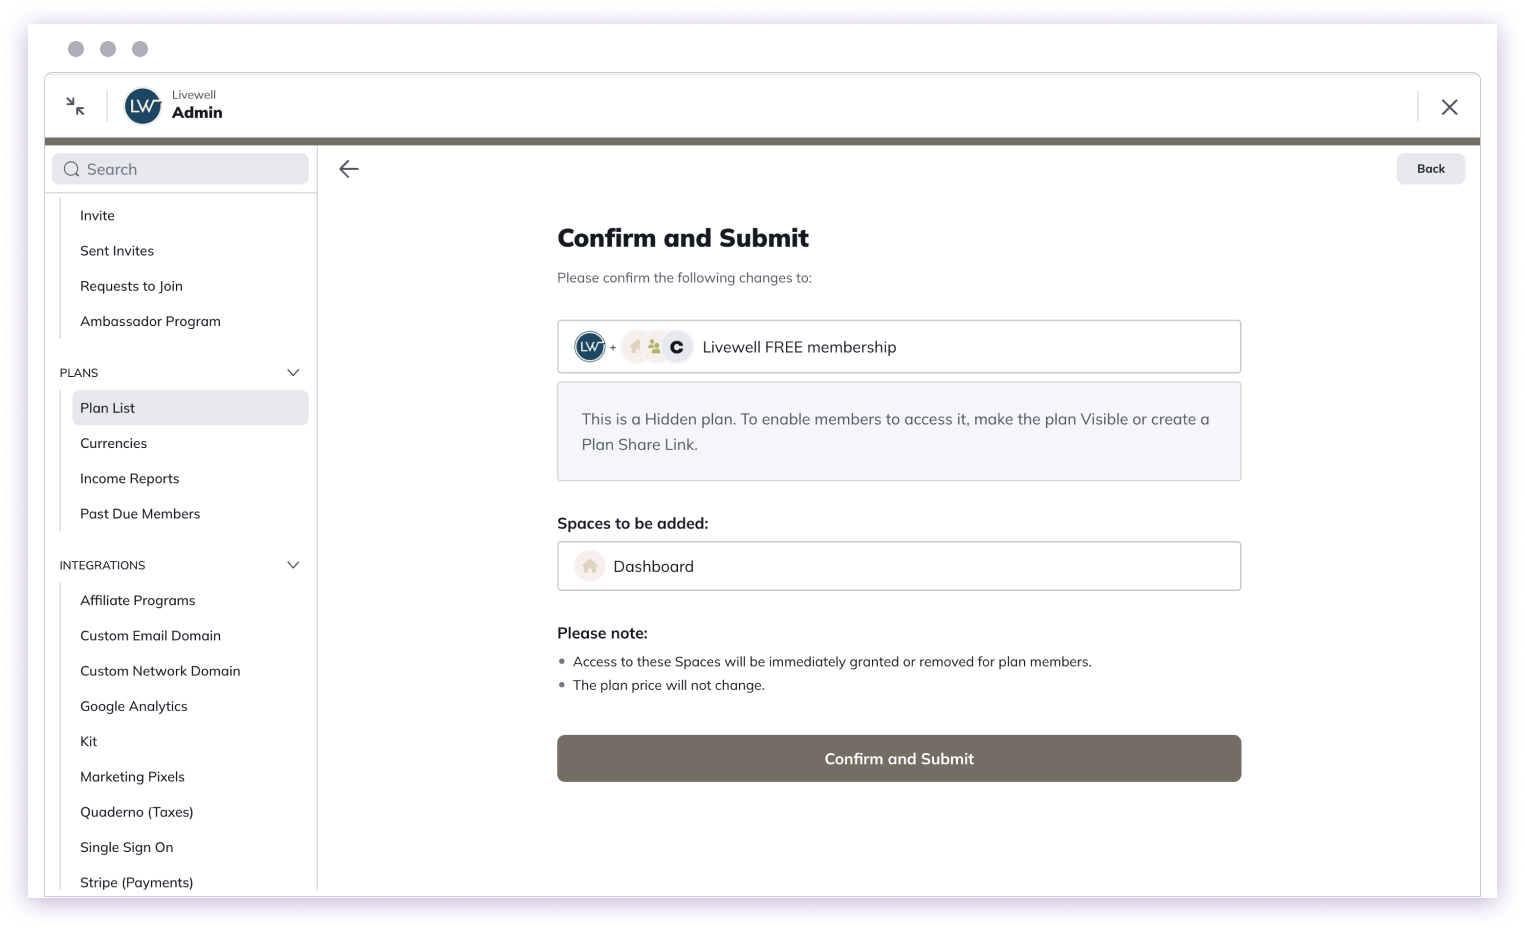Open the Ambassador Program page
This screenshot has height=930, width=1525.
click(150, 321)
